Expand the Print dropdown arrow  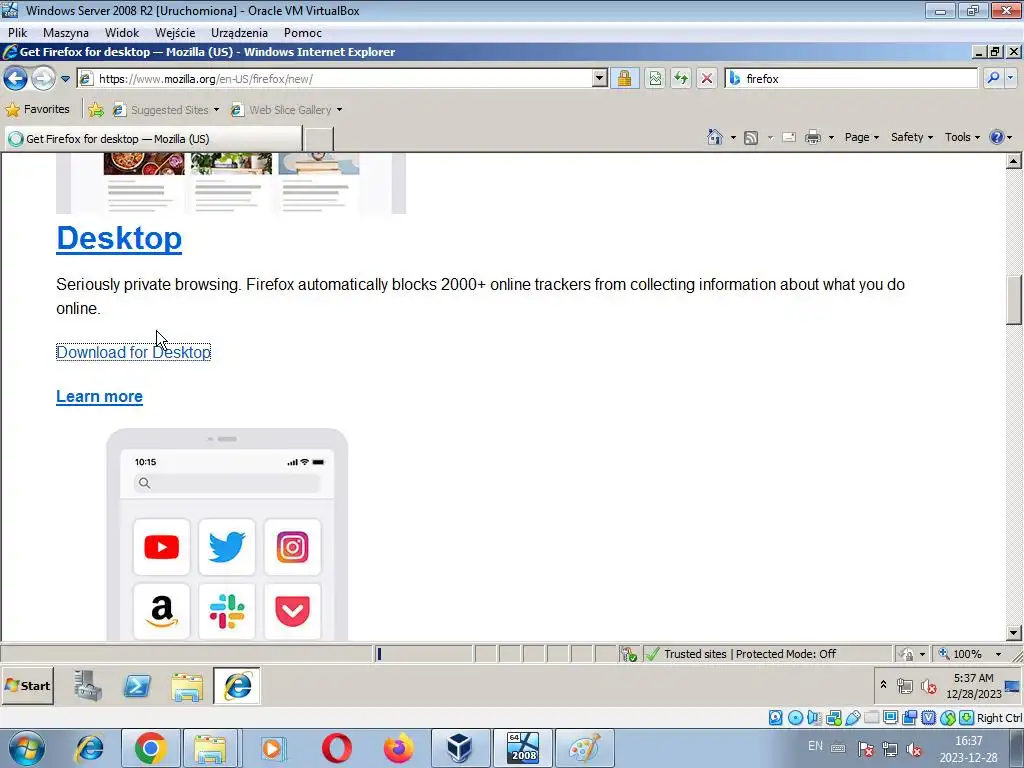point(831,137)
